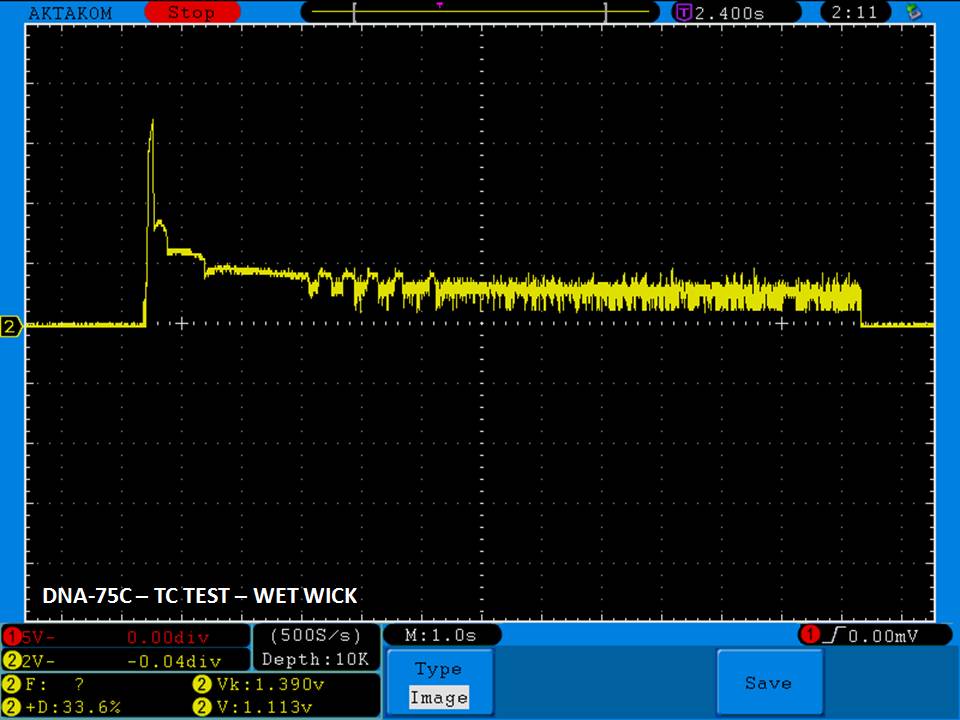Click the USB connection status icon
The width and height of the screenshot is (960, 720).
912,12
